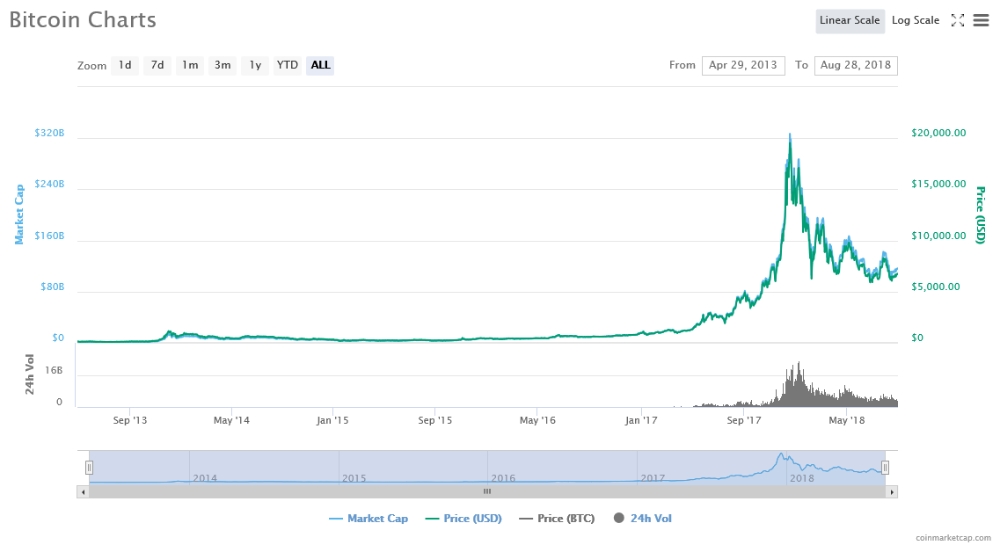
Task: Set zoom to 1d
Action: pos(124,65)
